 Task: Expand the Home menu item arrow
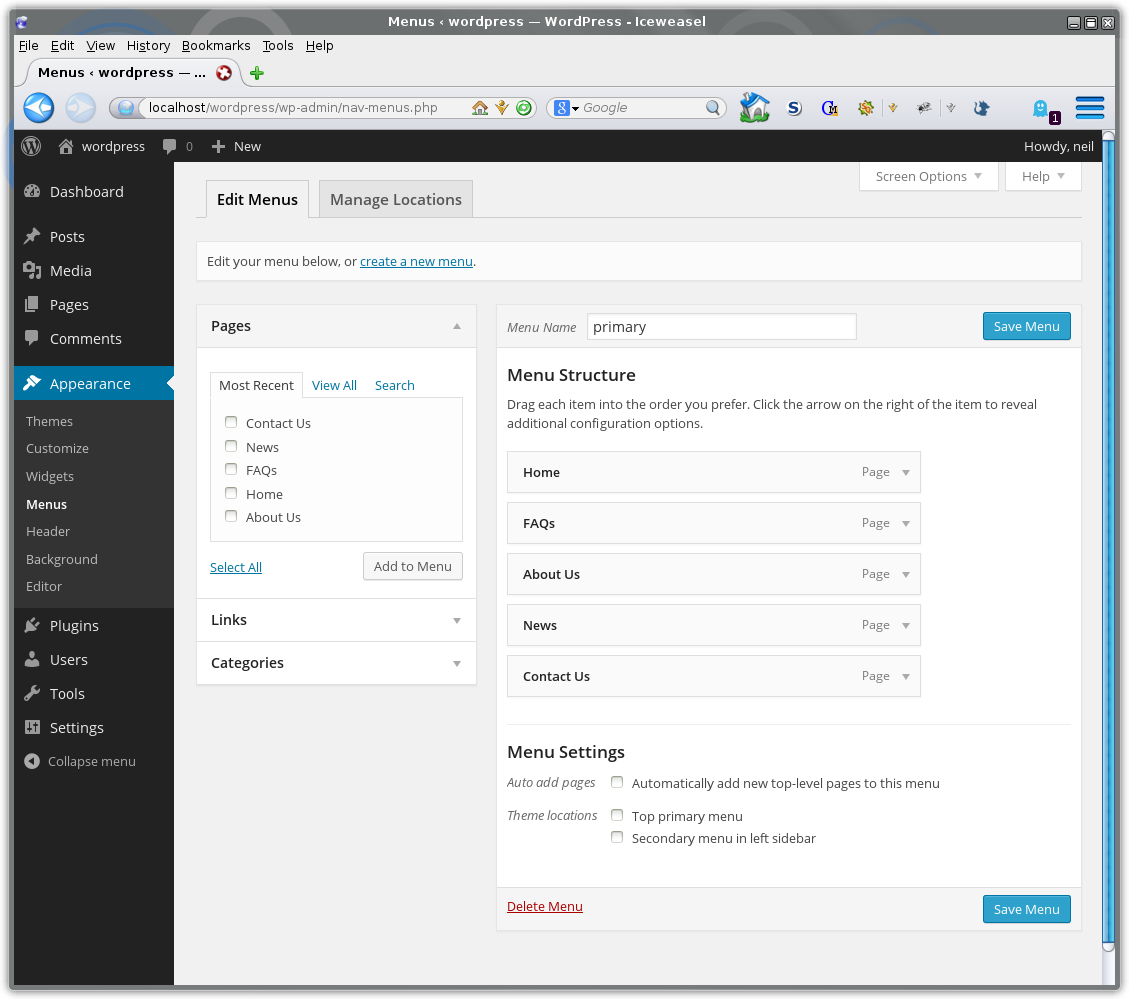906,472
